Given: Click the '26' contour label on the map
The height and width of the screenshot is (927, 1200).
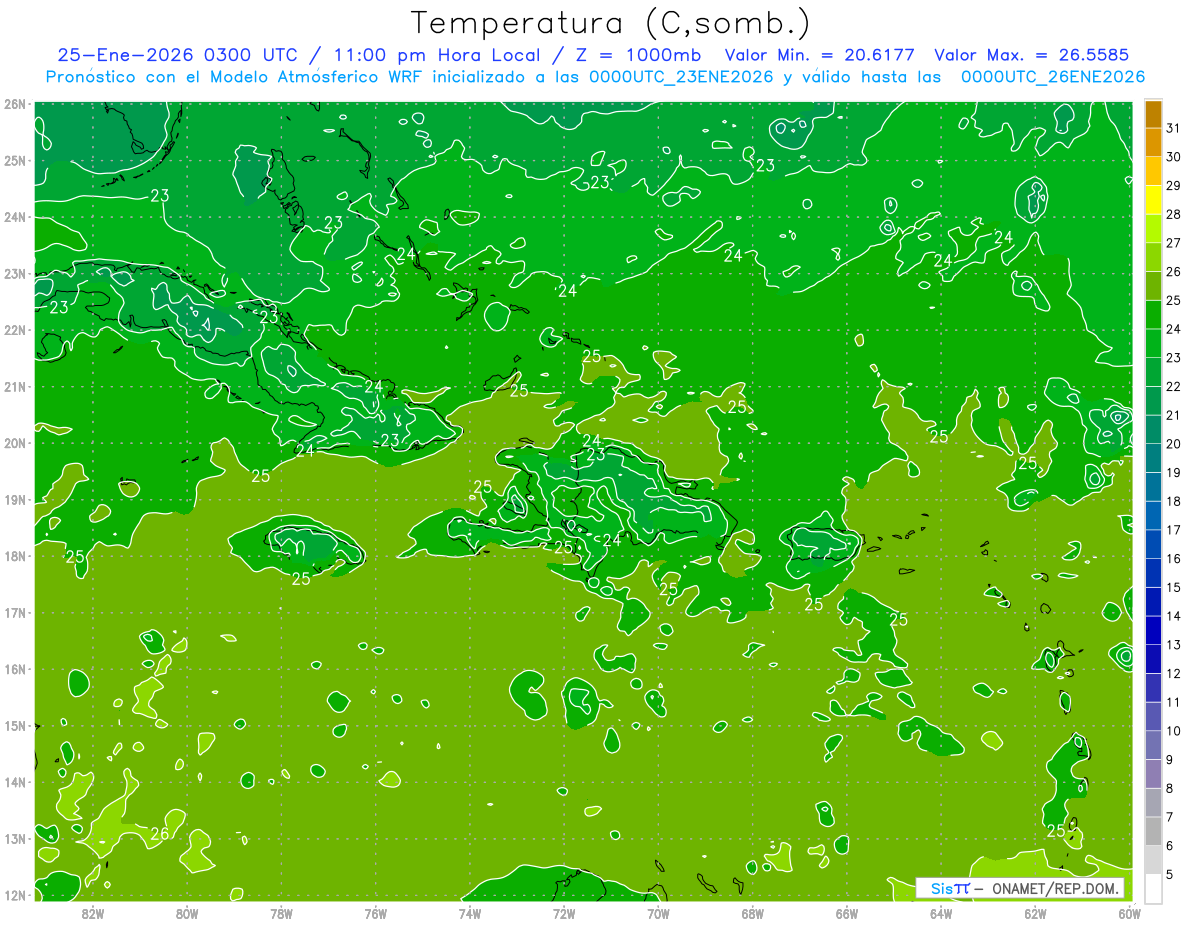Looking at the screenshot, I should coord(160,833).
